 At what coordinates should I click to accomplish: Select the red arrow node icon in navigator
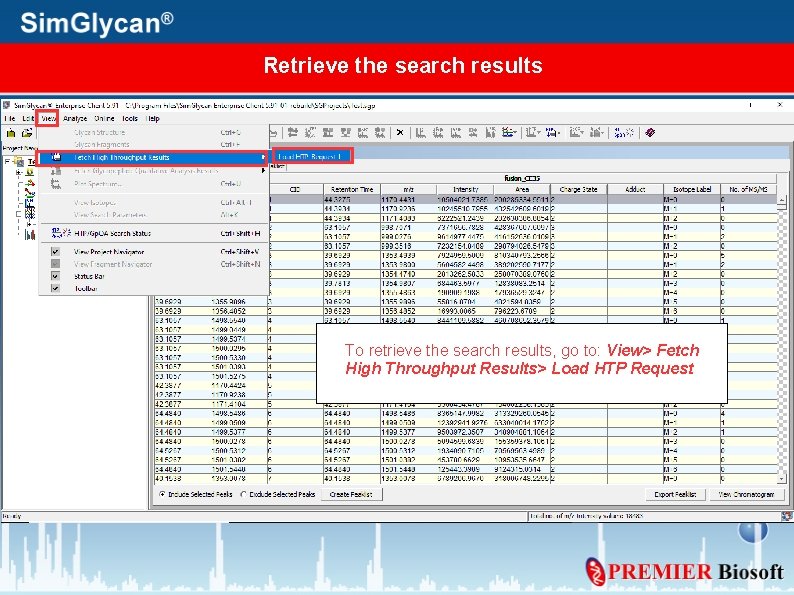(x=30, y=183)
